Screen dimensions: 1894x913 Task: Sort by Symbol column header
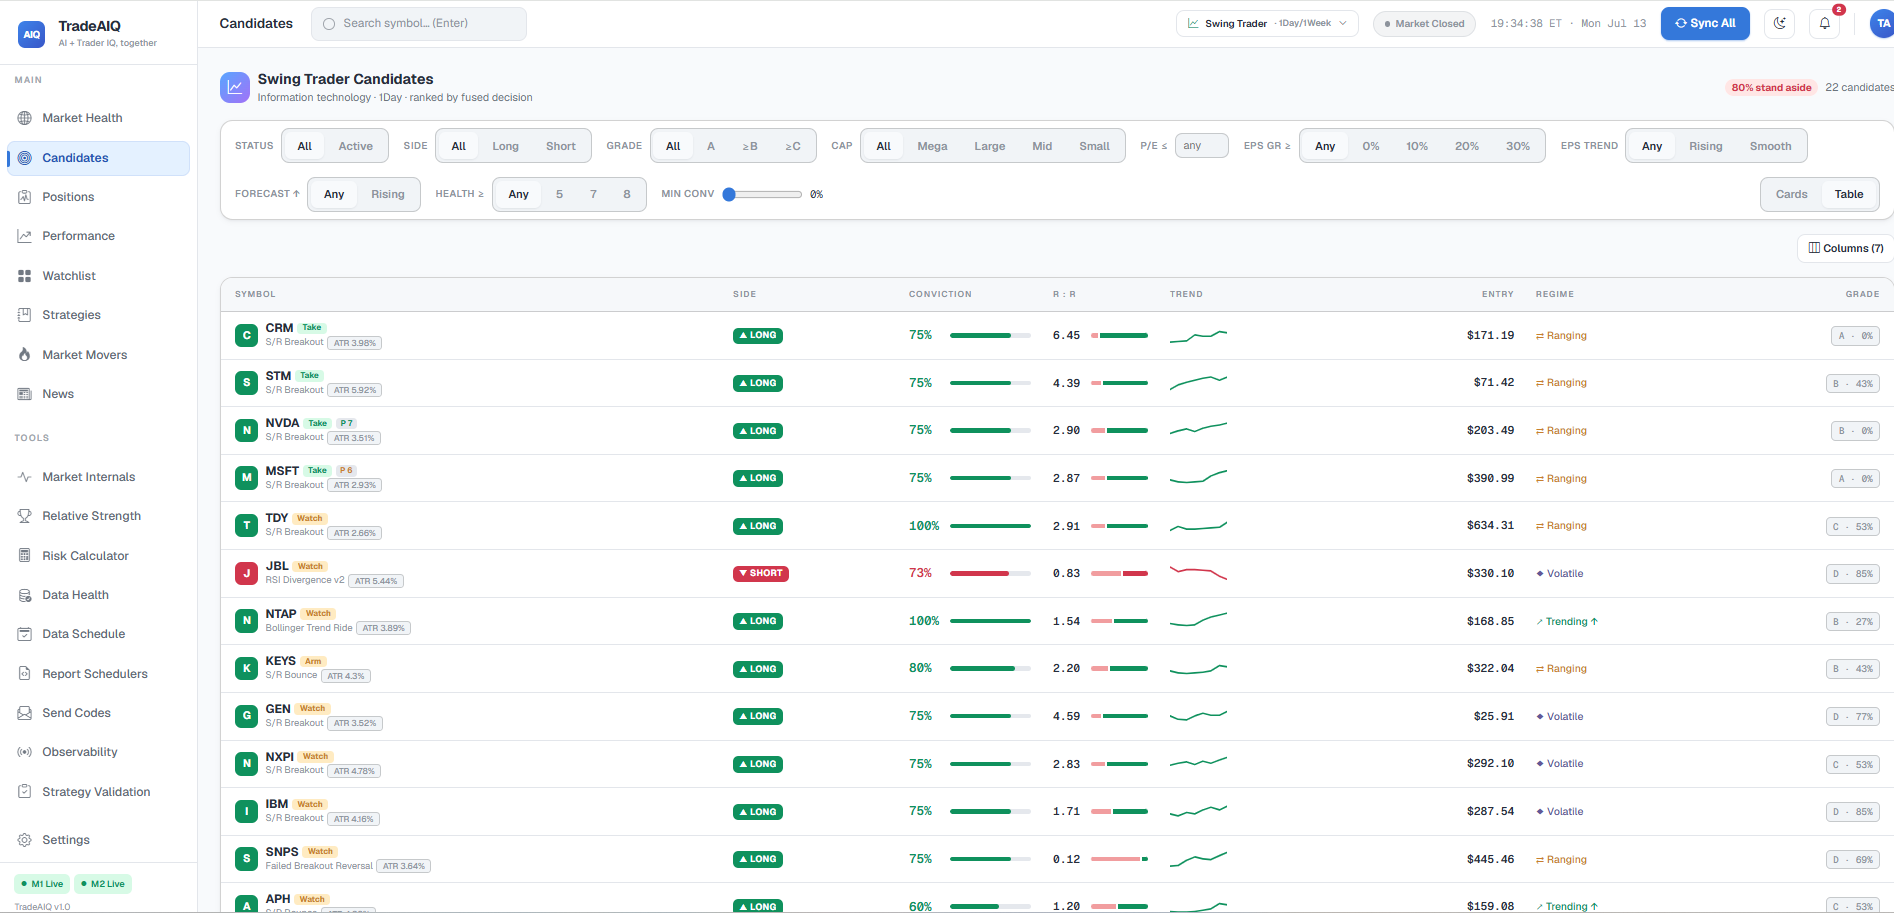pyautogui.click(x=255, y=294)
